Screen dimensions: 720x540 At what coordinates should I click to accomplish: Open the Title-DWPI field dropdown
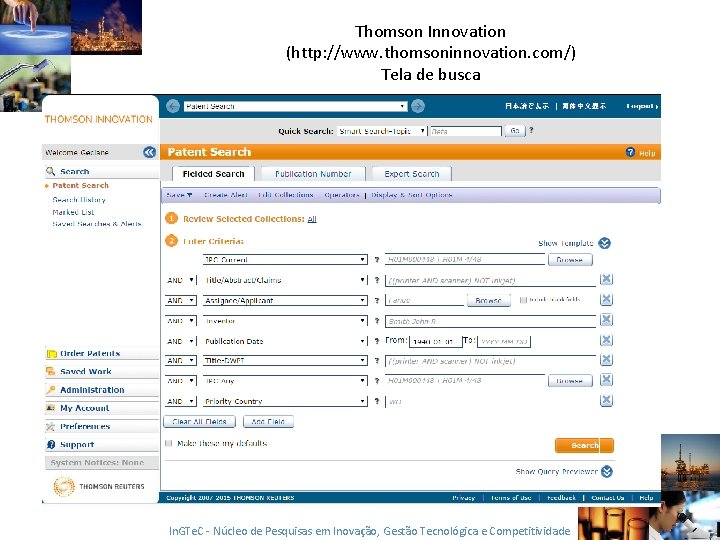pos(285,360)
